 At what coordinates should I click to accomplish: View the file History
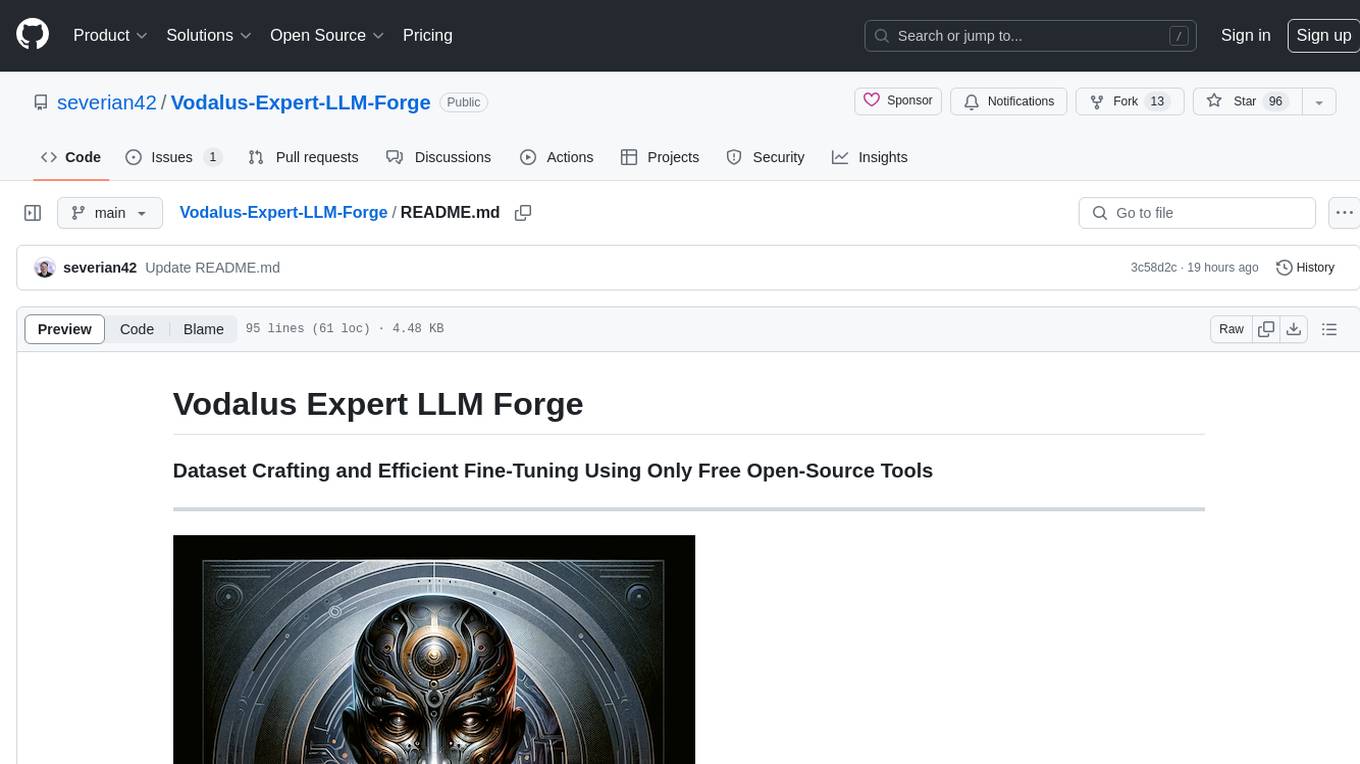click(1305, 268)
